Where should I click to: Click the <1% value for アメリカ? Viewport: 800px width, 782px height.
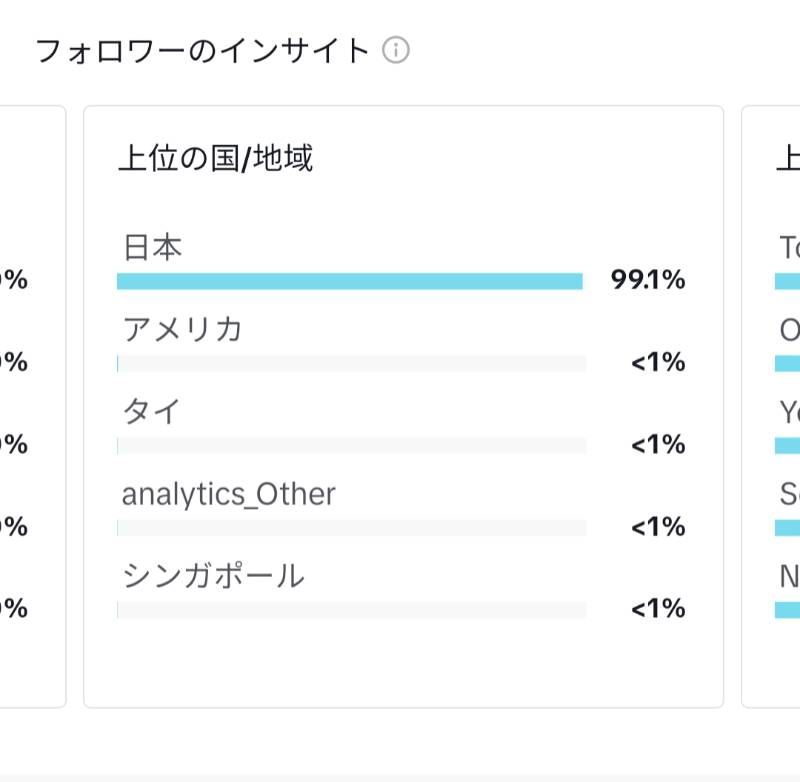(x=658, y=362)
